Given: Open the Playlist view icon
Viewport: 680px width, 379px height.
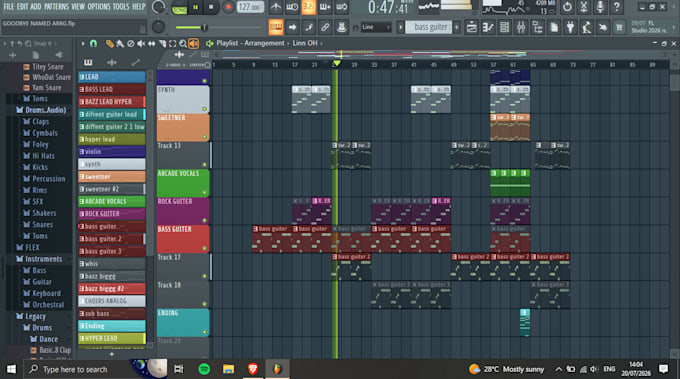Looking at the screenshot, I should pyautogui.click(x=471, y=27).
